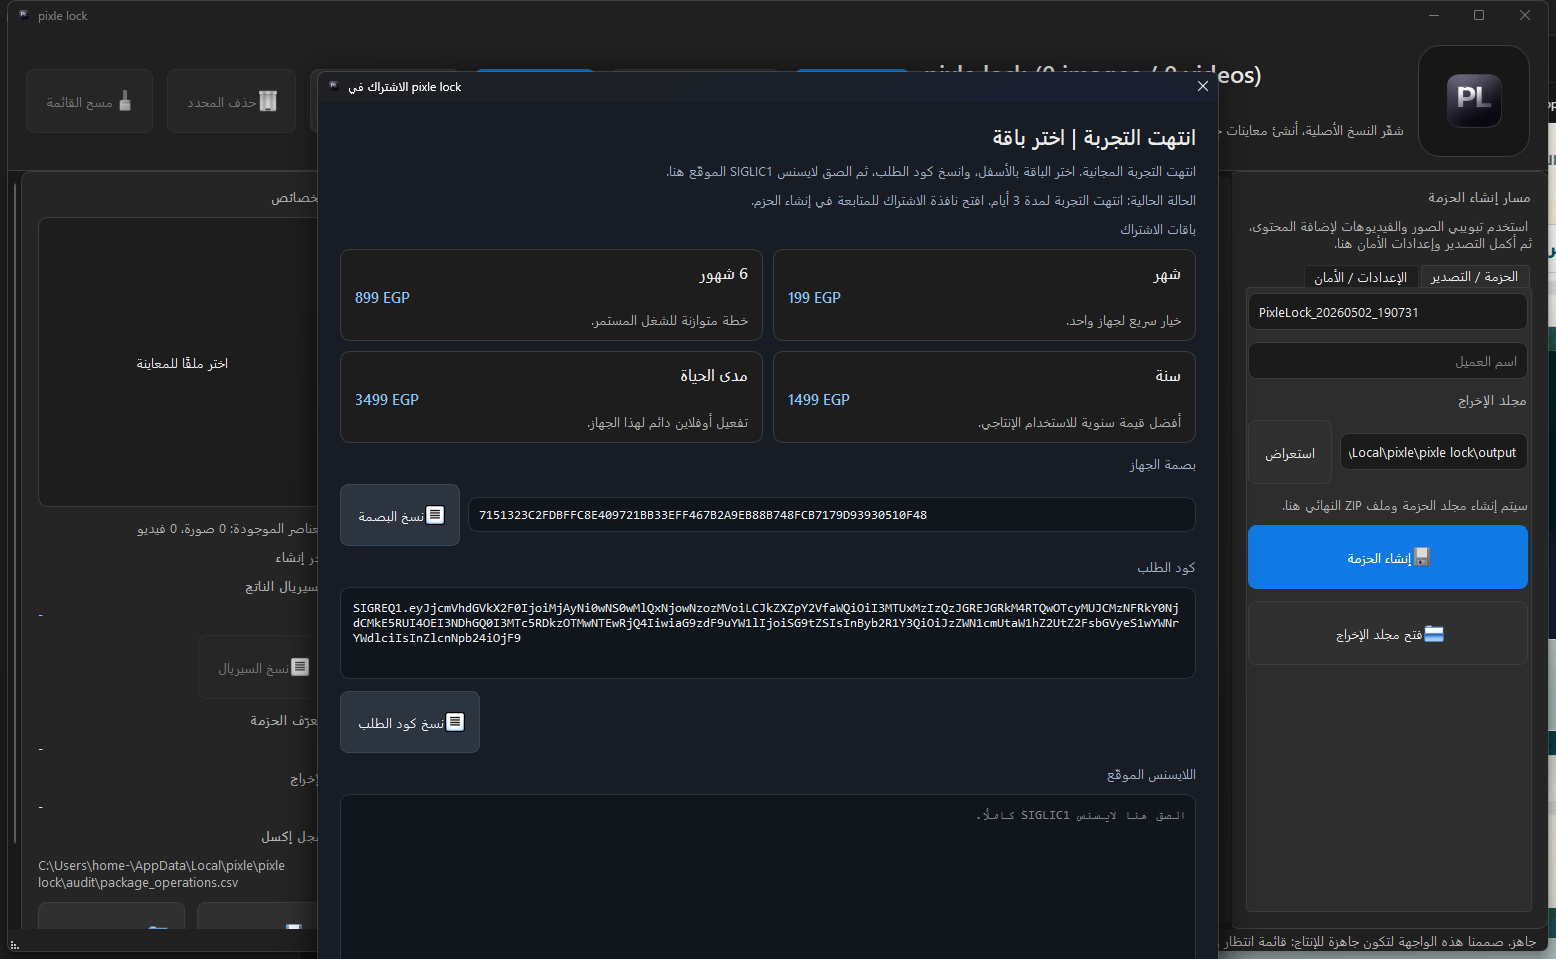Viewport: 1556px width, 959px height.
Task: Click the SIGREQ1 request code box
Action: pyautogui.click(x=768, y=633)
